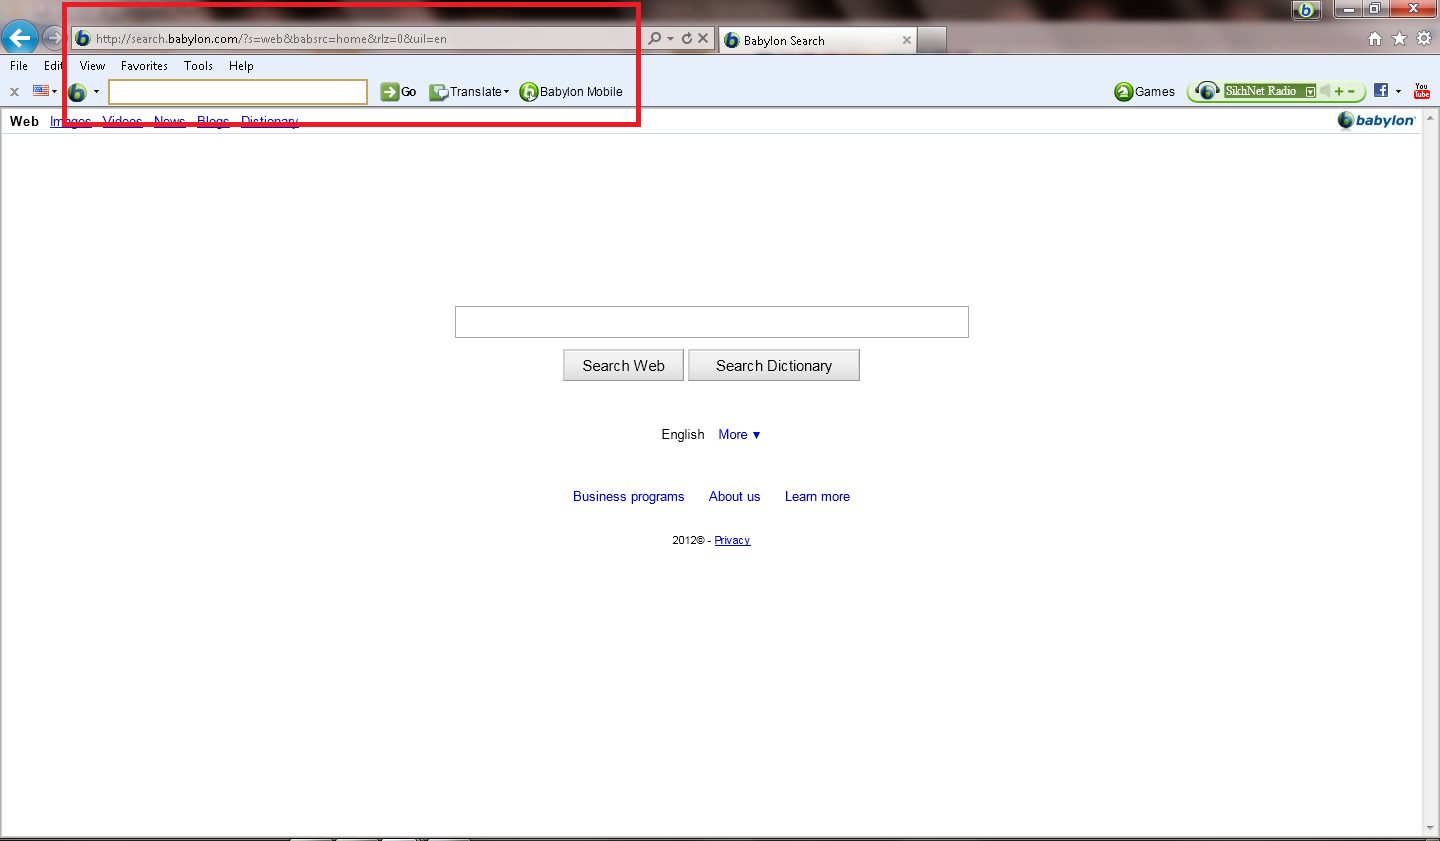Open the Translate toolbar dropdown
The image size is (1440, 841).
coord(469,92)
